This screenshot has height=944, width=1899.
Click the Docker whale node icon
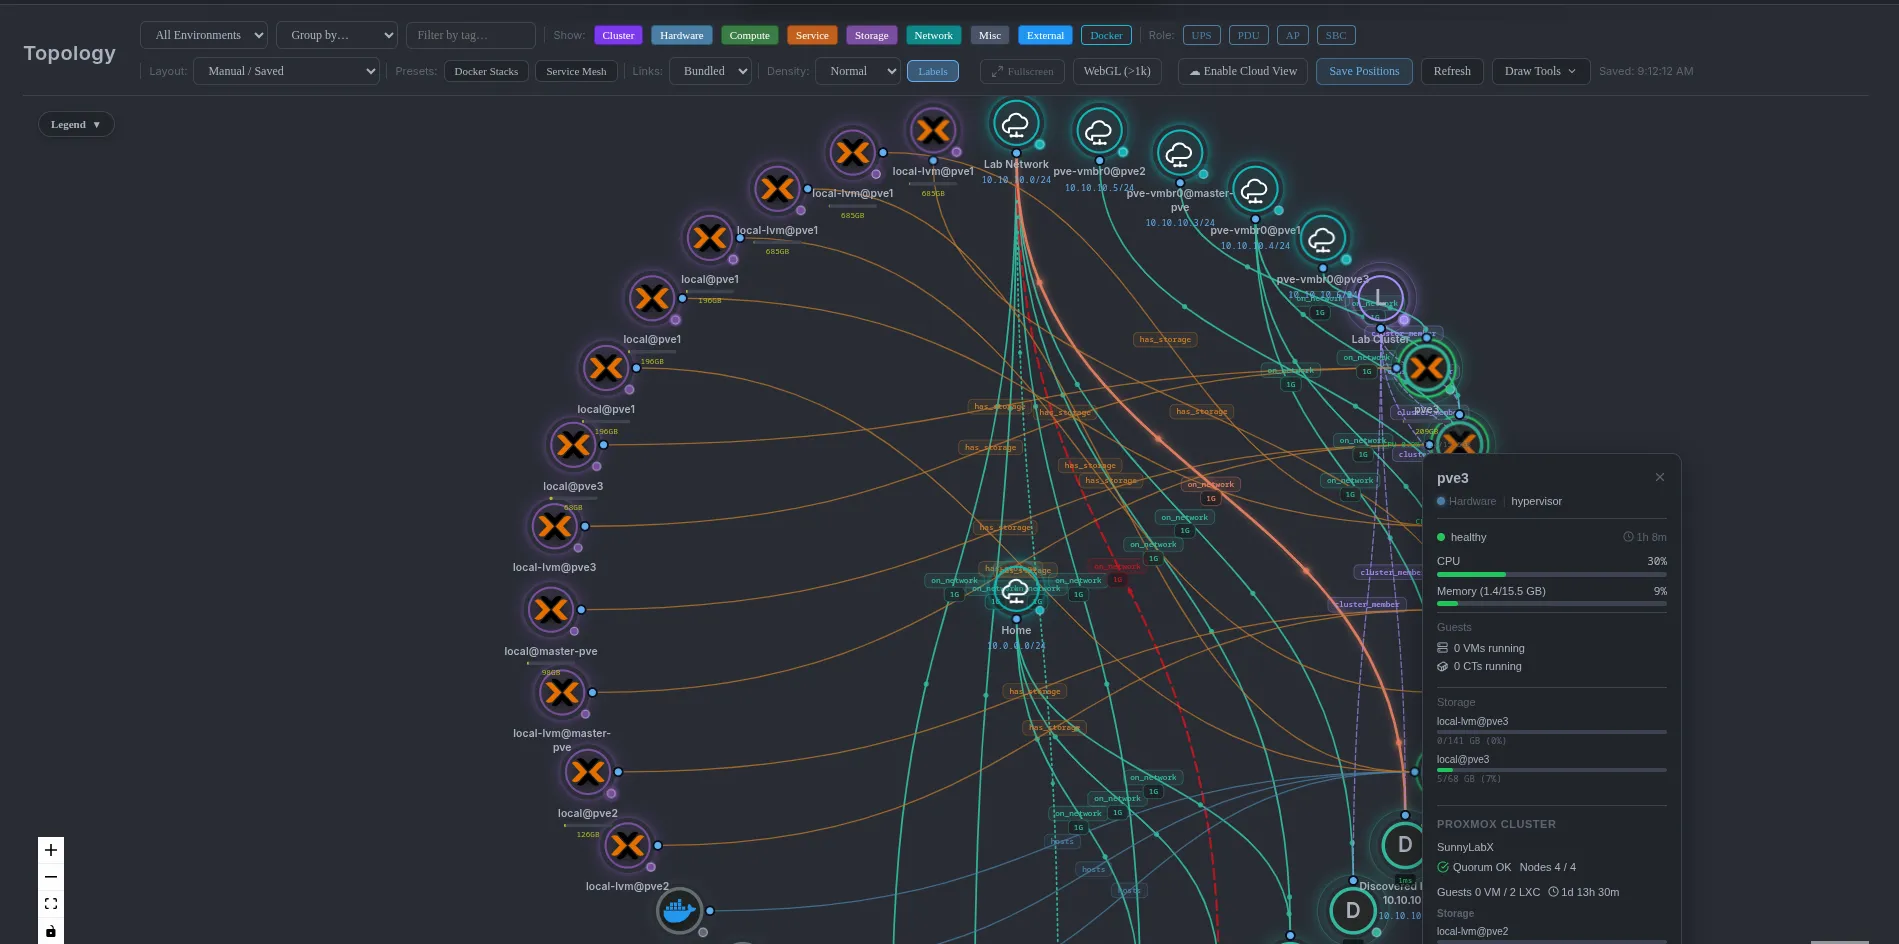[x=679, y=911]
